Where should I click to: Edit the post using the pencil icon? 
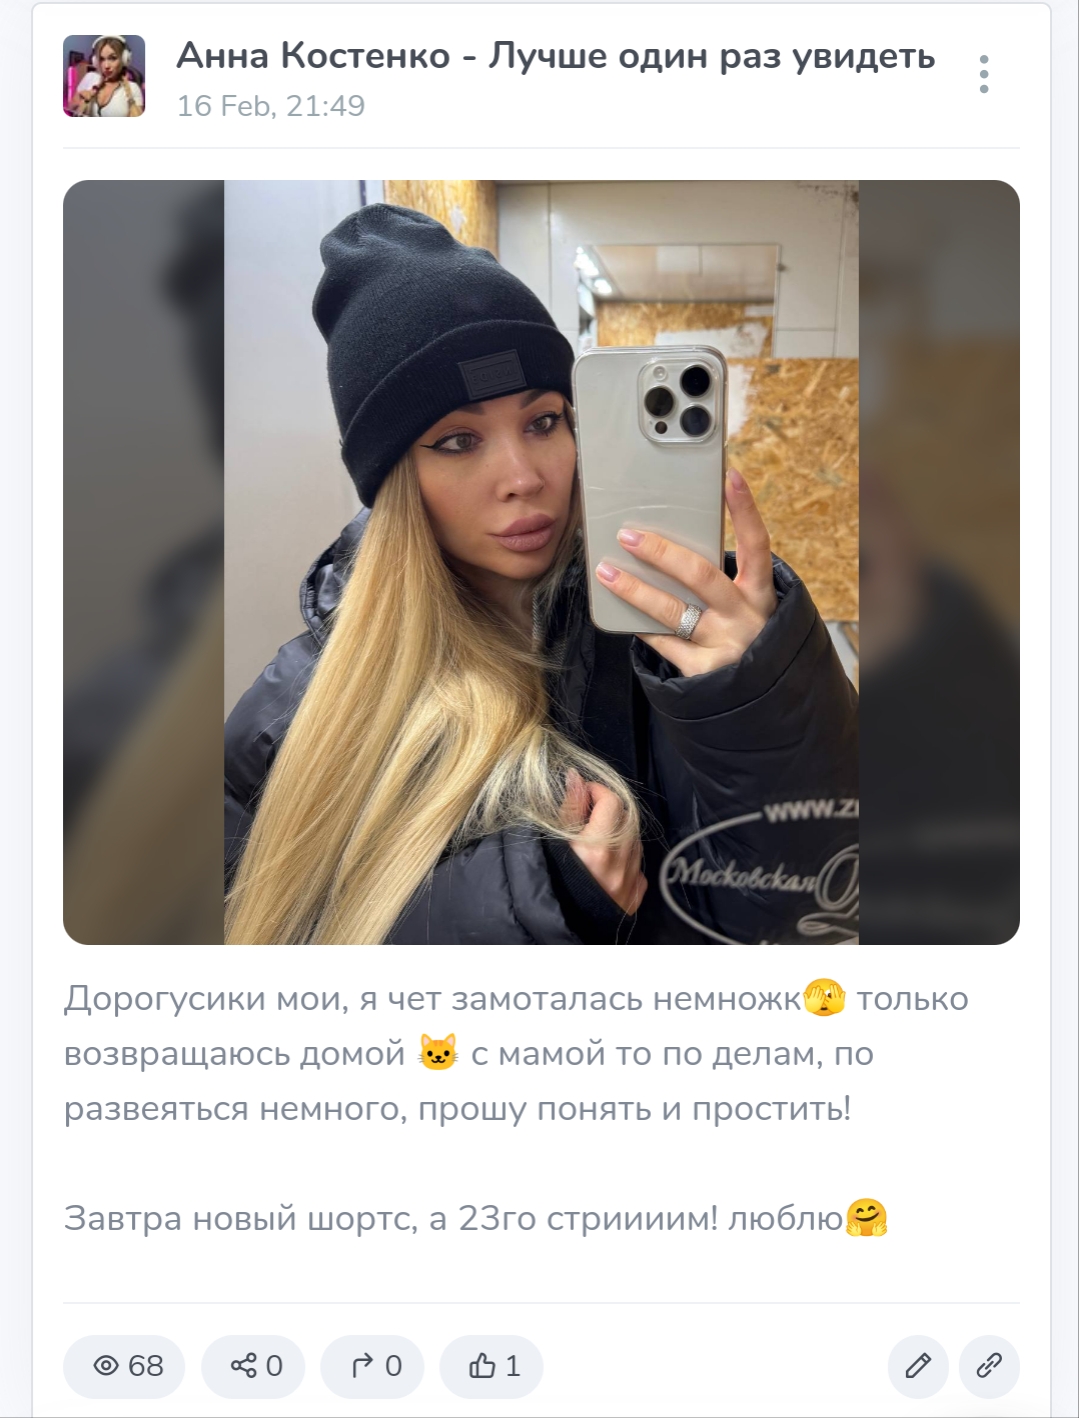(x=919, y=1365)
